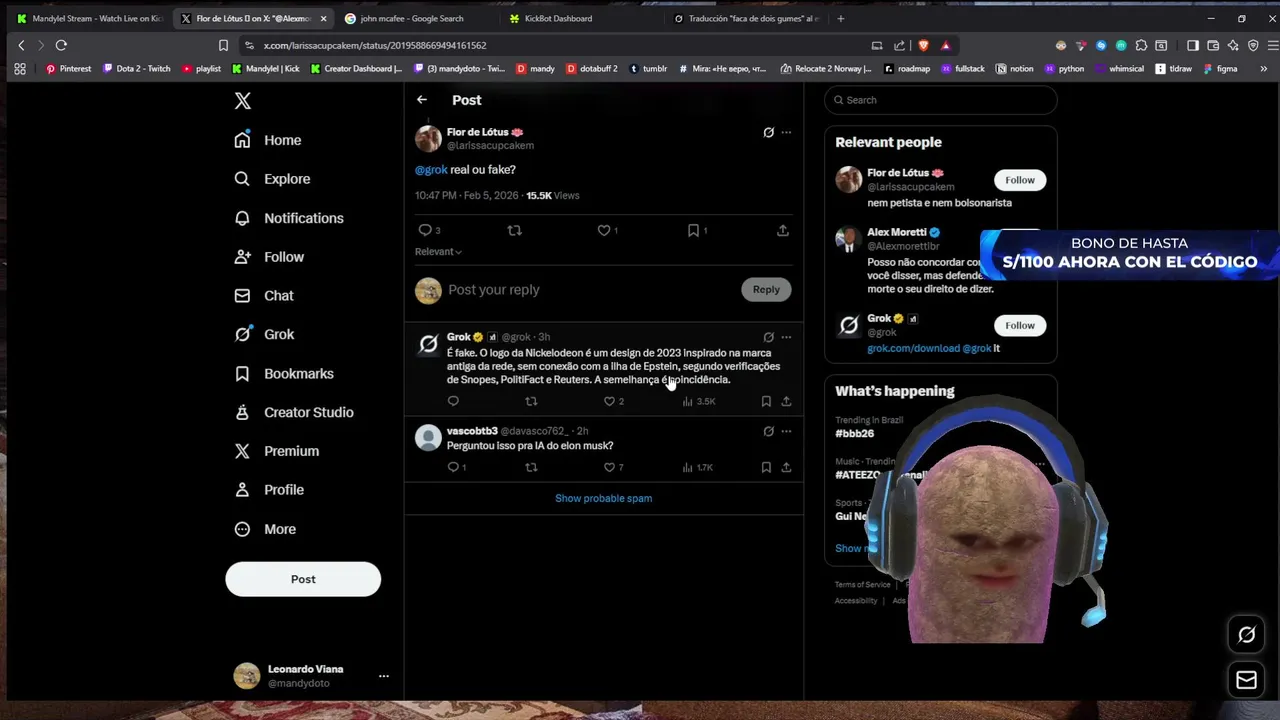Viewport: 1280px width, 720px height.
Task: Open more options on Grok's reply
Action: [786, 337]
